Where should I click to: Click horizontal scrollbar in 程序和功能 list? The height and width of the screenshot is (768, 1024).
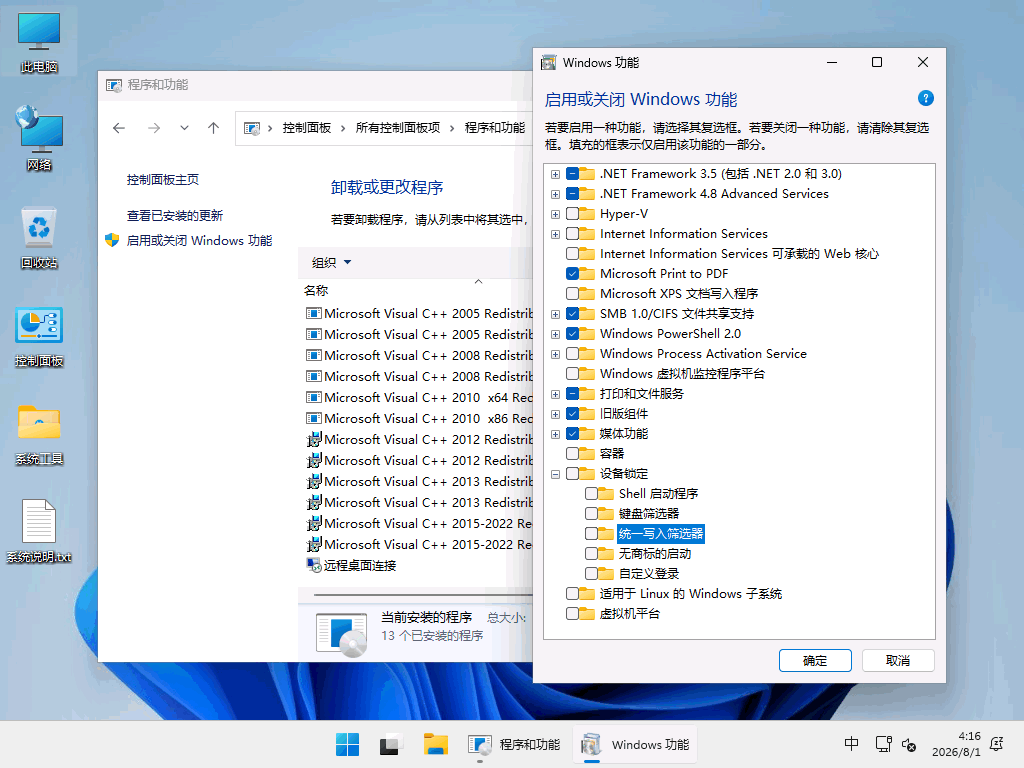pos(423,595)
